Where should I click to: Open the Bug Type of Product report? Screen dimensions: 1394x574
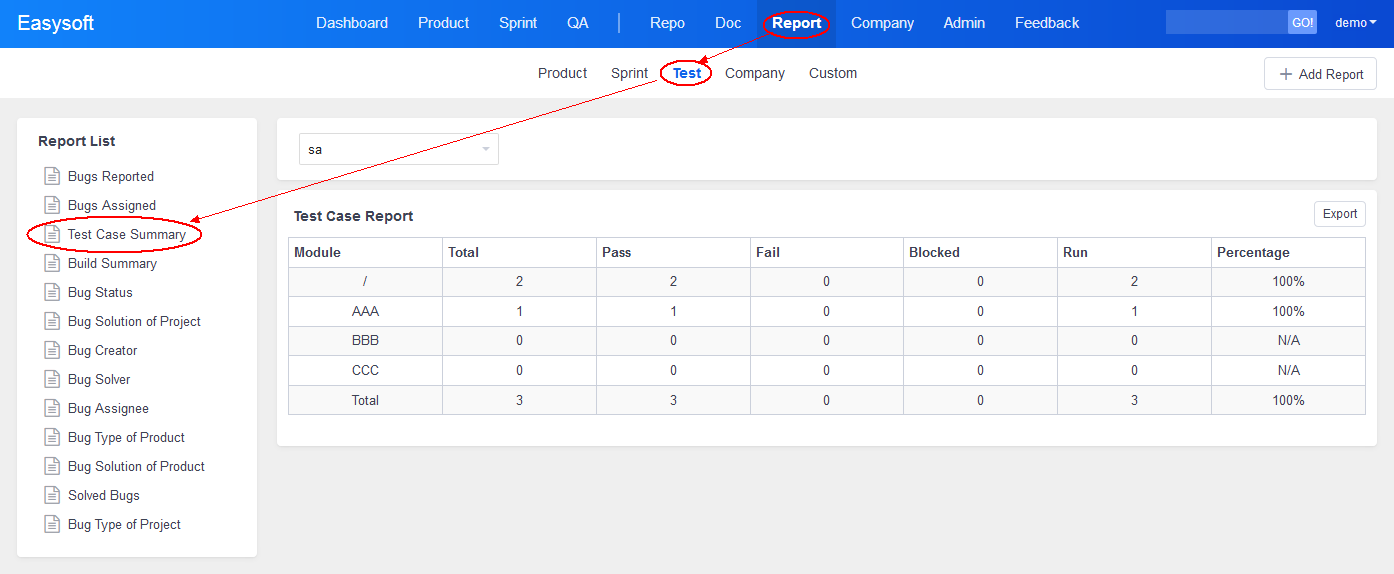click(126, 437)
